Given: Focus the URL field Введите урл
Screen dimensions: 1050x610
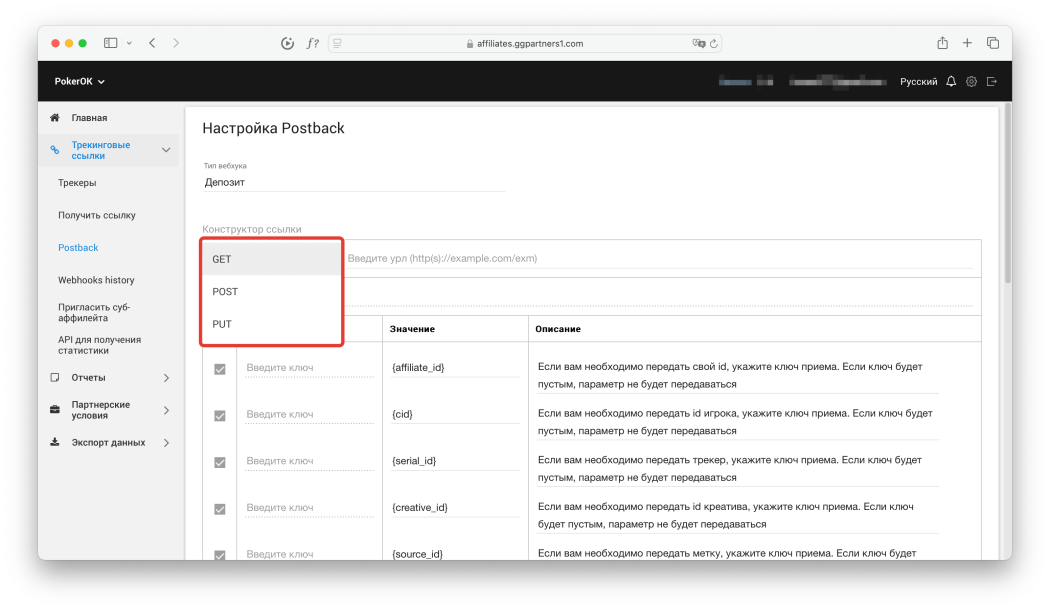Looking at the screenshot, I should pyautogui.click(x=660, y=258).
